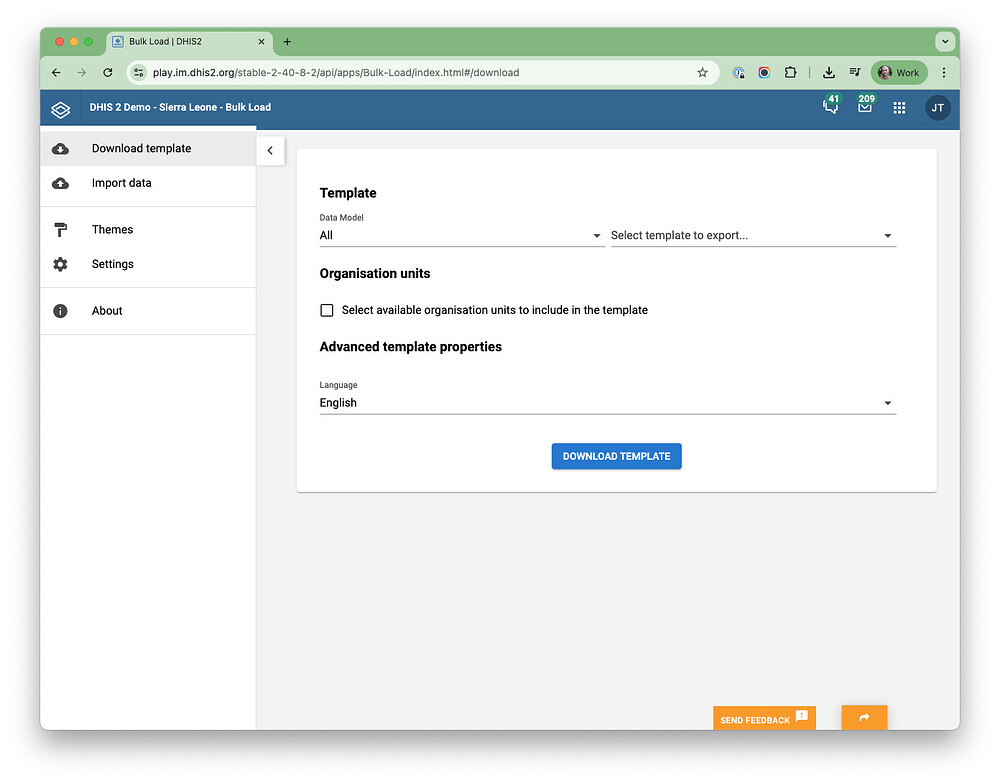Select Import data in sidebar
999x783 pixels.
pyautogui.click(x=122, y=183)
